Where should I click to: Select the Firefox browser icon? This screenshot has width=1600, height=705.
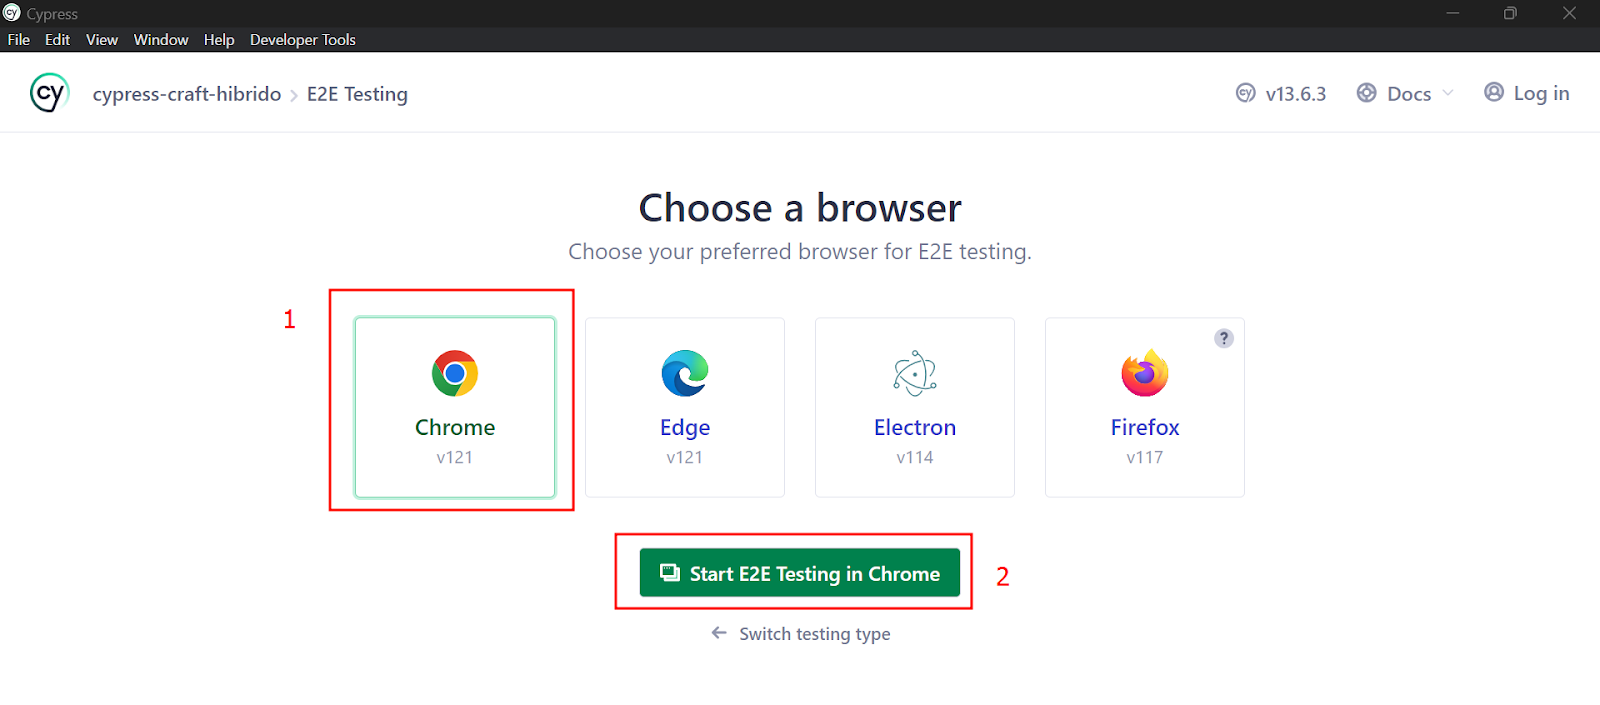(1145, 373)
